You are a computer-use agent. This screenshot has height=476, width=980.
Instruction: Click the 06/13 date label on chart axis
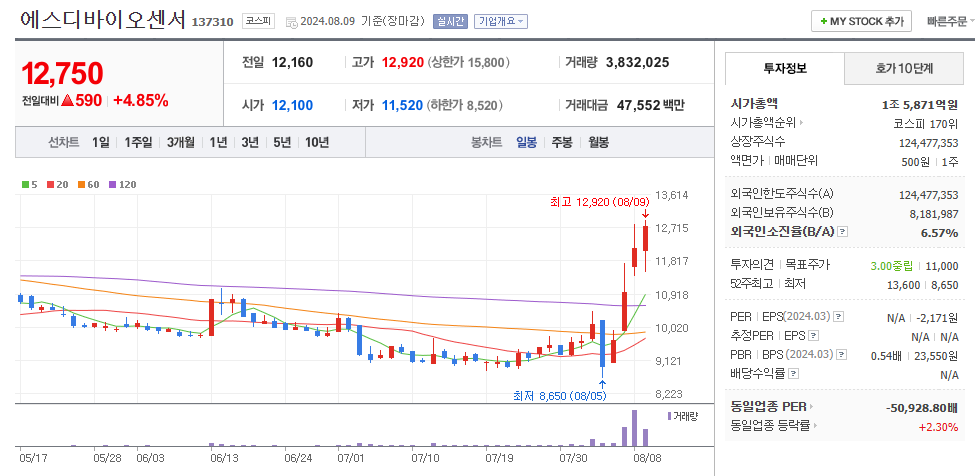point(224,457)
